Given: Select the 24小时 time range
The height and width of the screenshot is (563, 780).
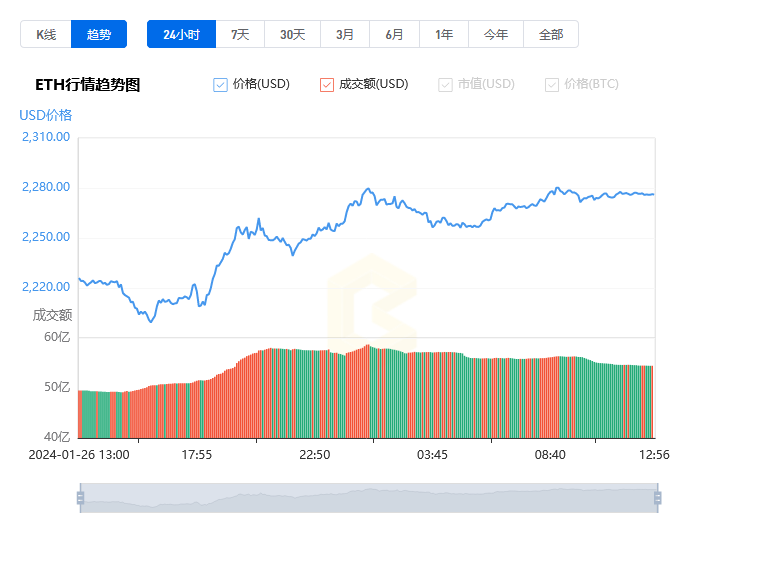Looking at the screenshot, I should [182, 34].
